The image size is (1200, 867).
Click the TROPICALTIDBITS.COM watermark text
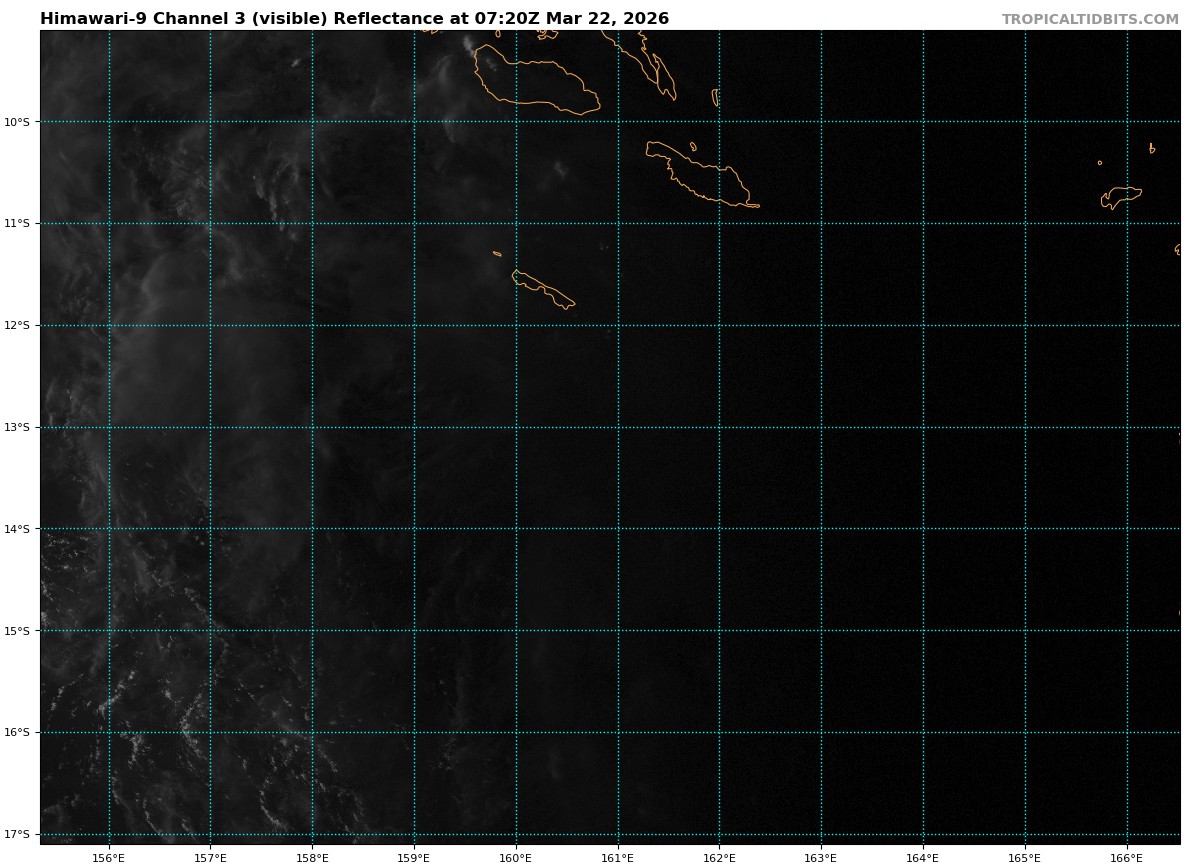tap(1090, 19)
